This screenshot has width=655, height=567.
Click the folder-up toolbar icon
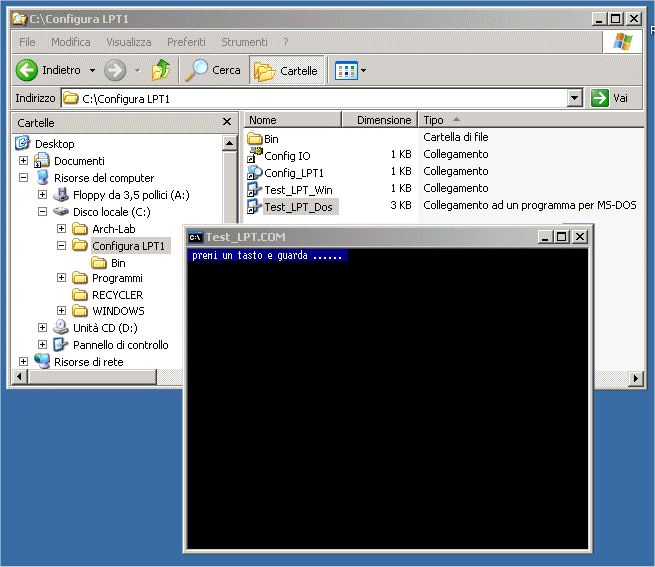click(x=160, y=71)
